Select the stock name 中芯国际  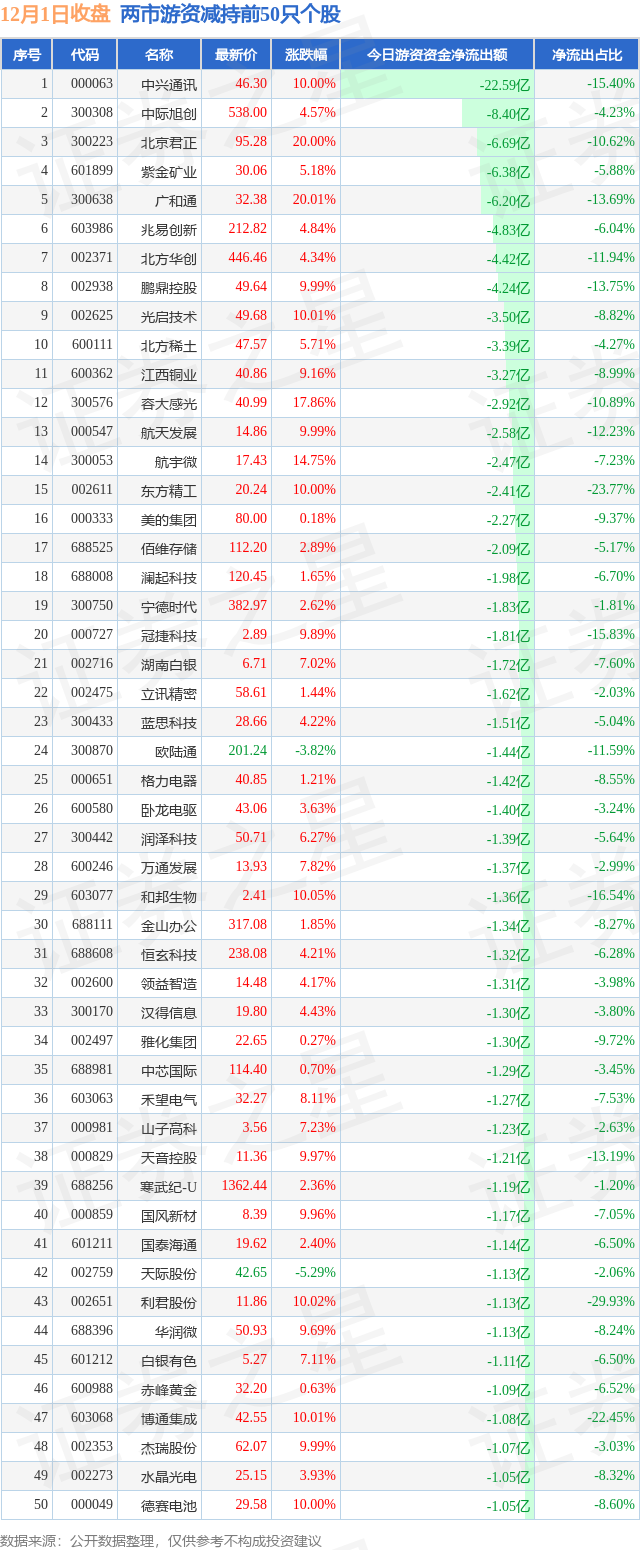tap(169, 1070)
